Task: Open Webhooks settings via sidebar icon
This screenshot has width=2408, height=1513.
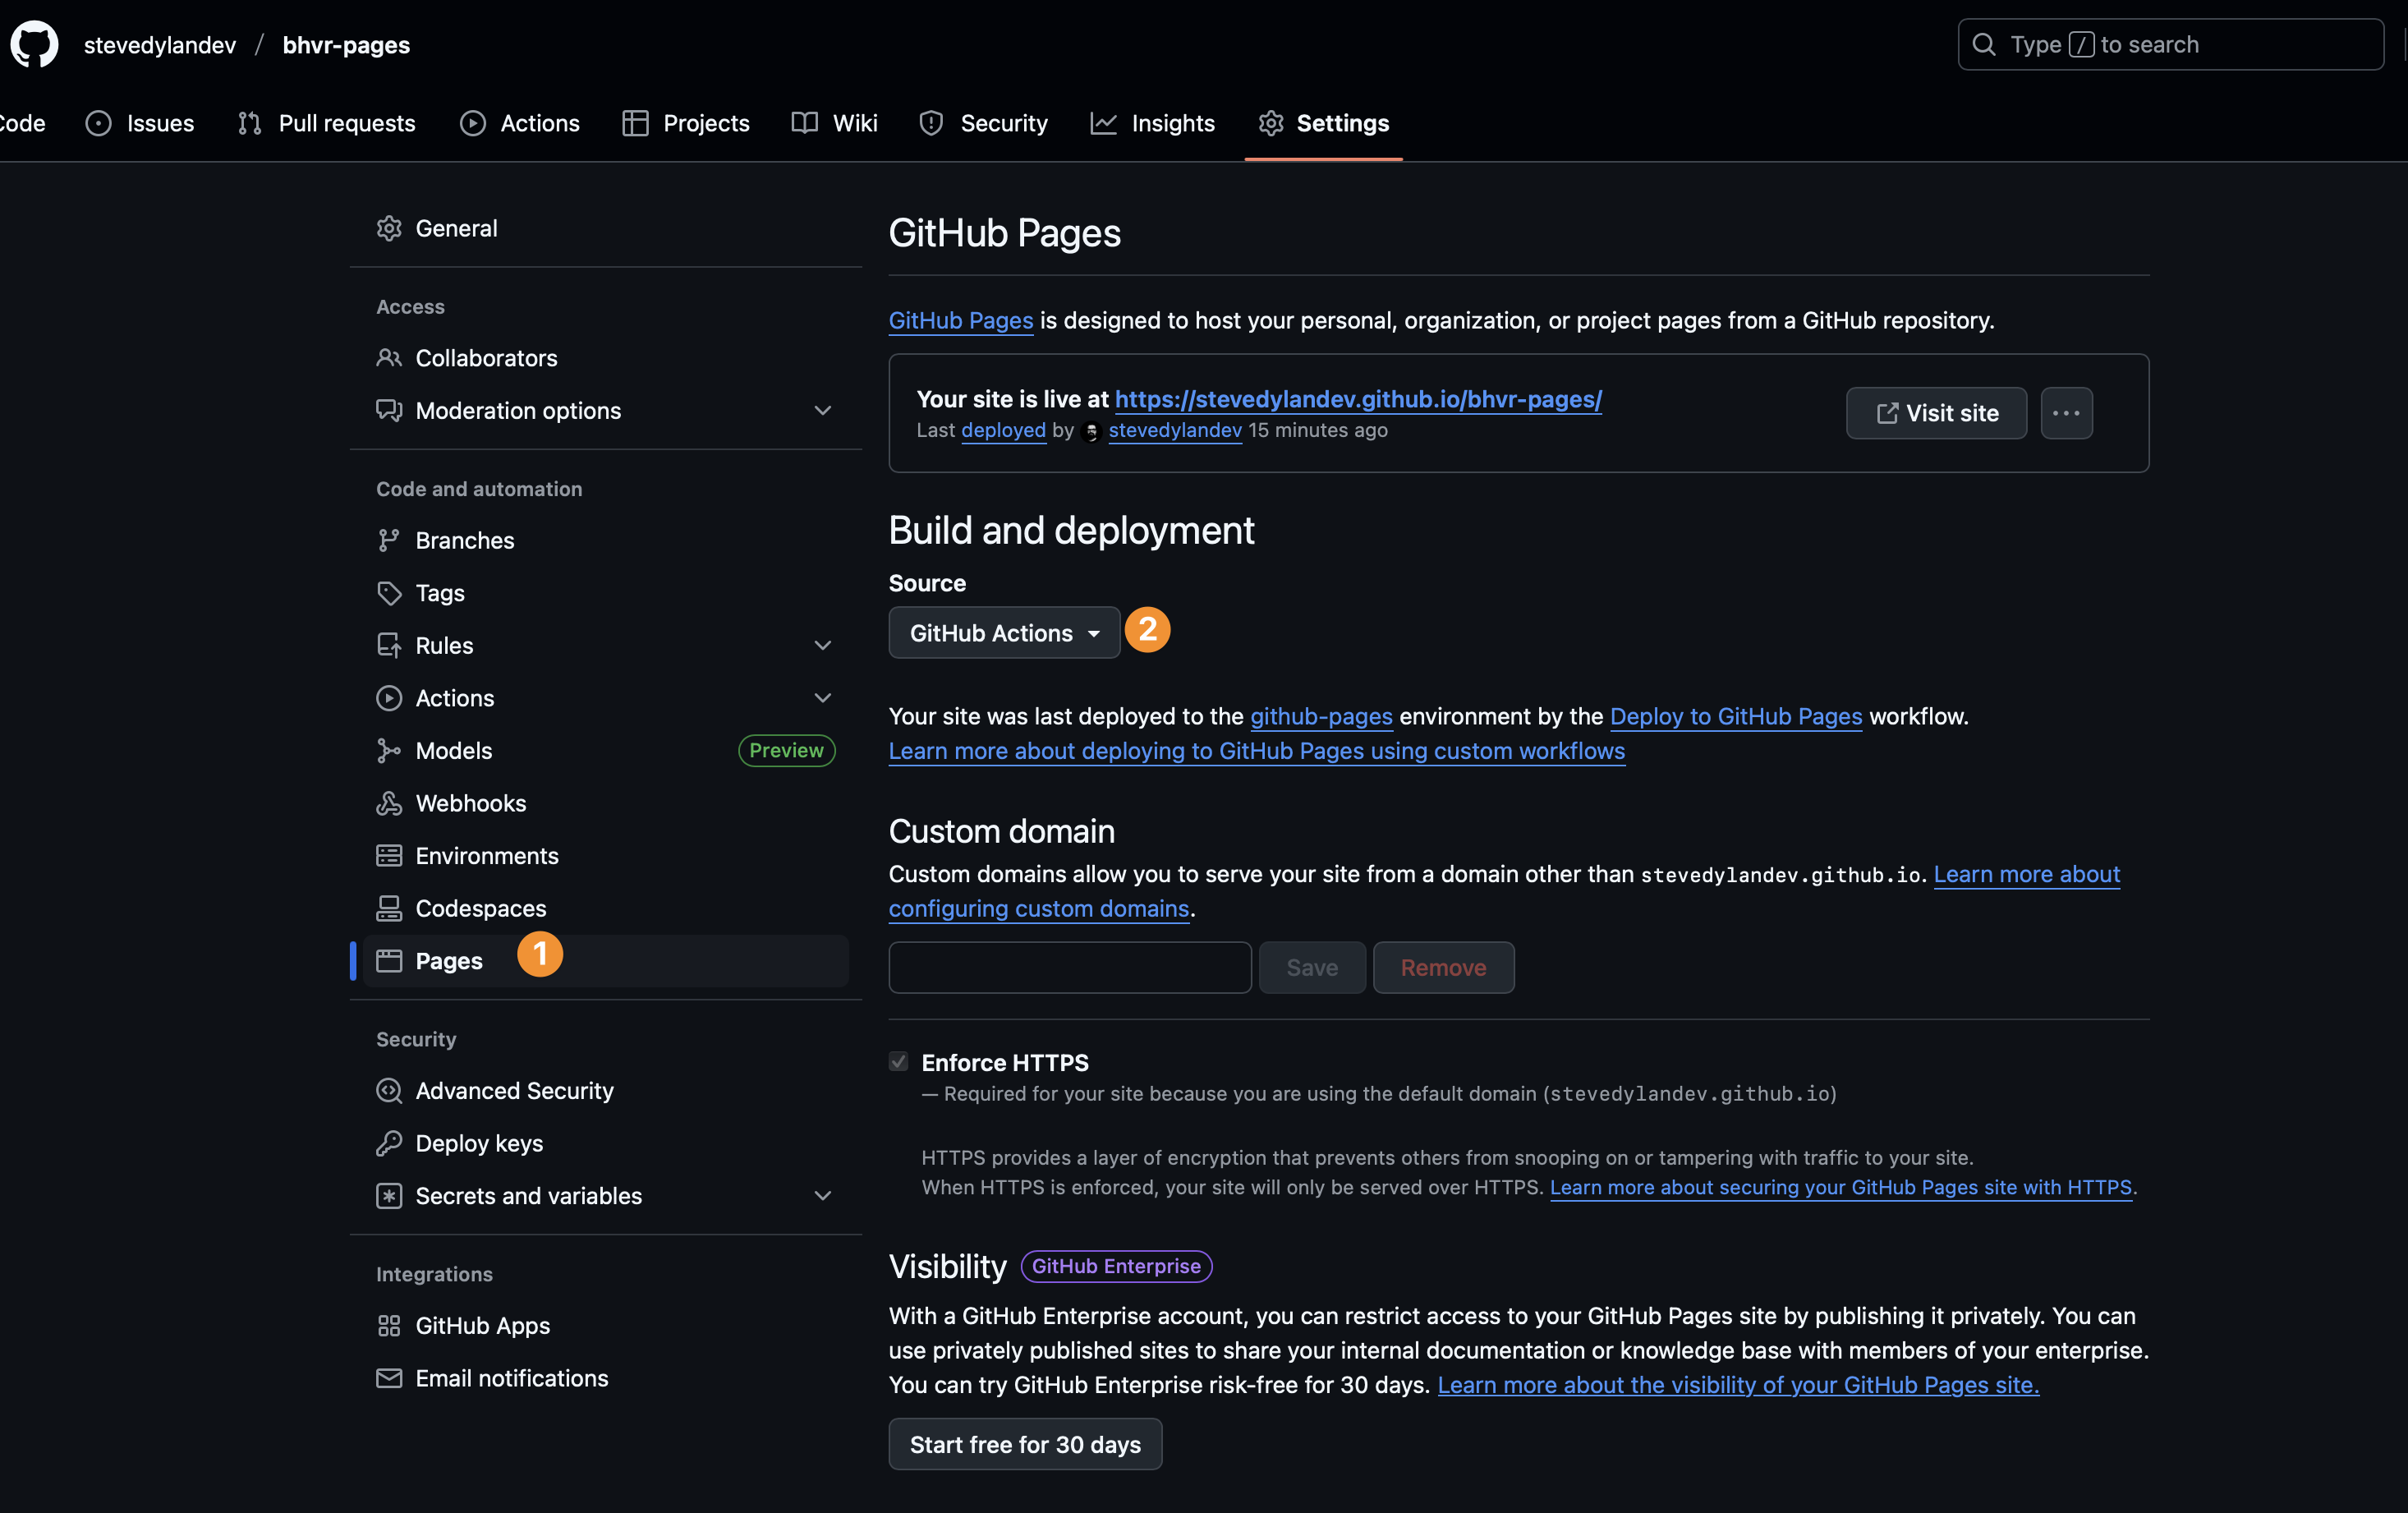Action: coord(390,802)
